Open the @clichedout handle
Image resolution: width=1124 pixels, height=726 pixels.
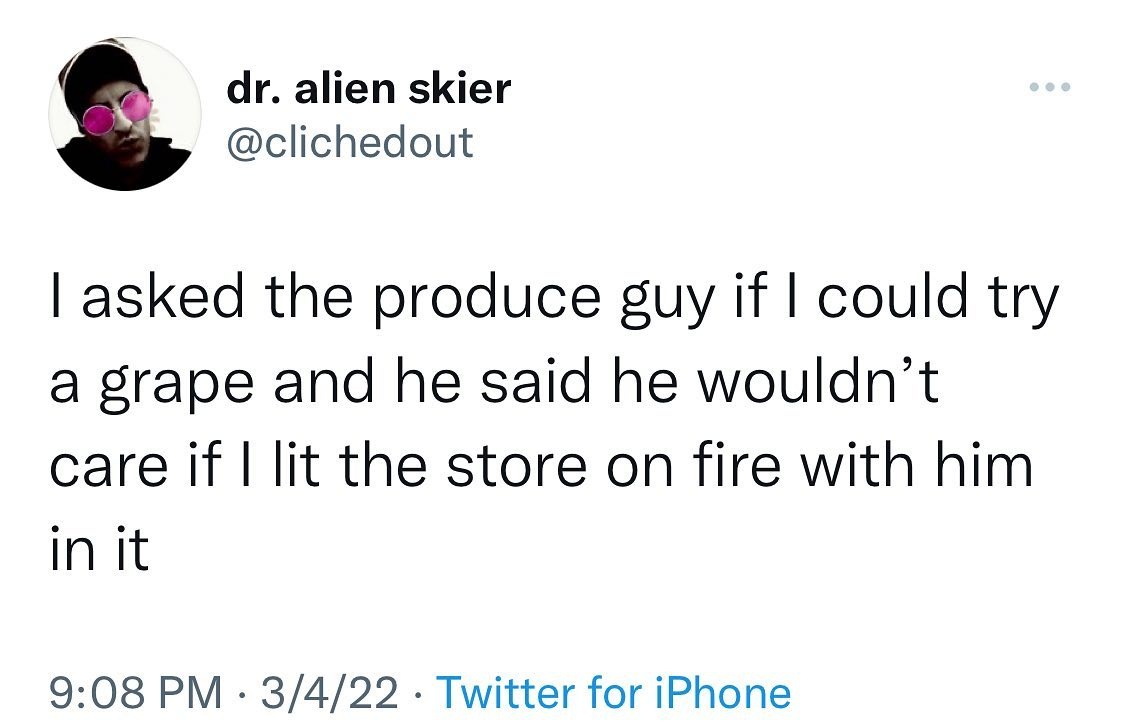350,142
